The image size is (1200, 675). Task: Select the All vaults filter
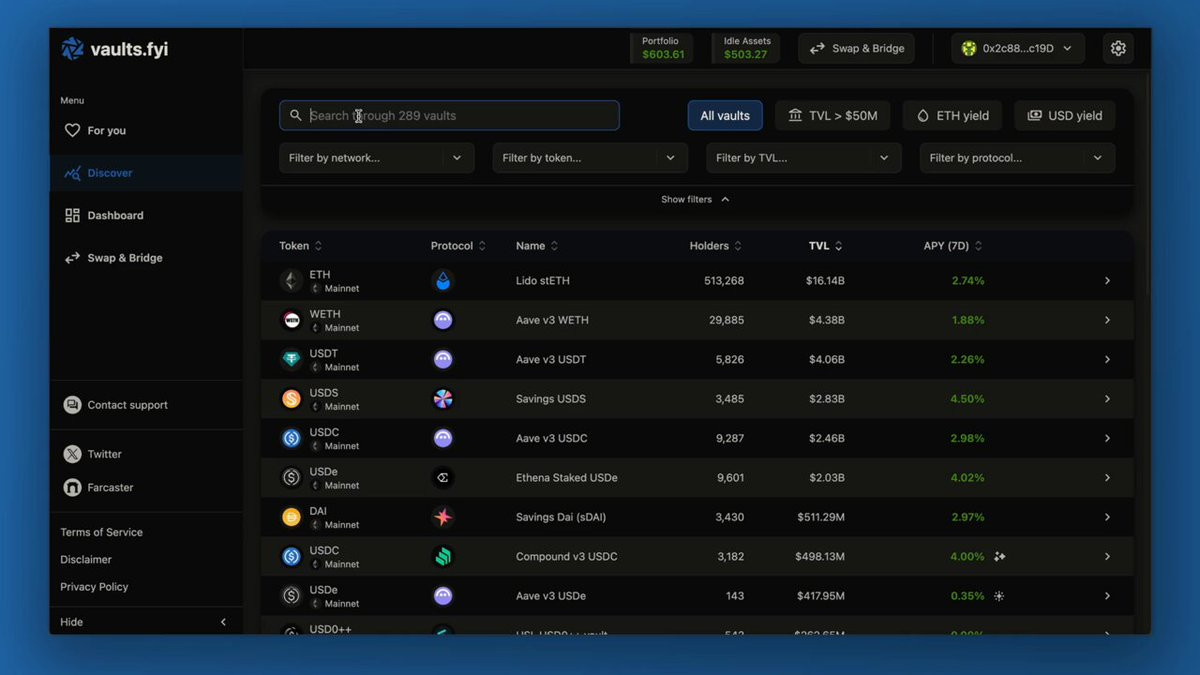tap(725, 115)
